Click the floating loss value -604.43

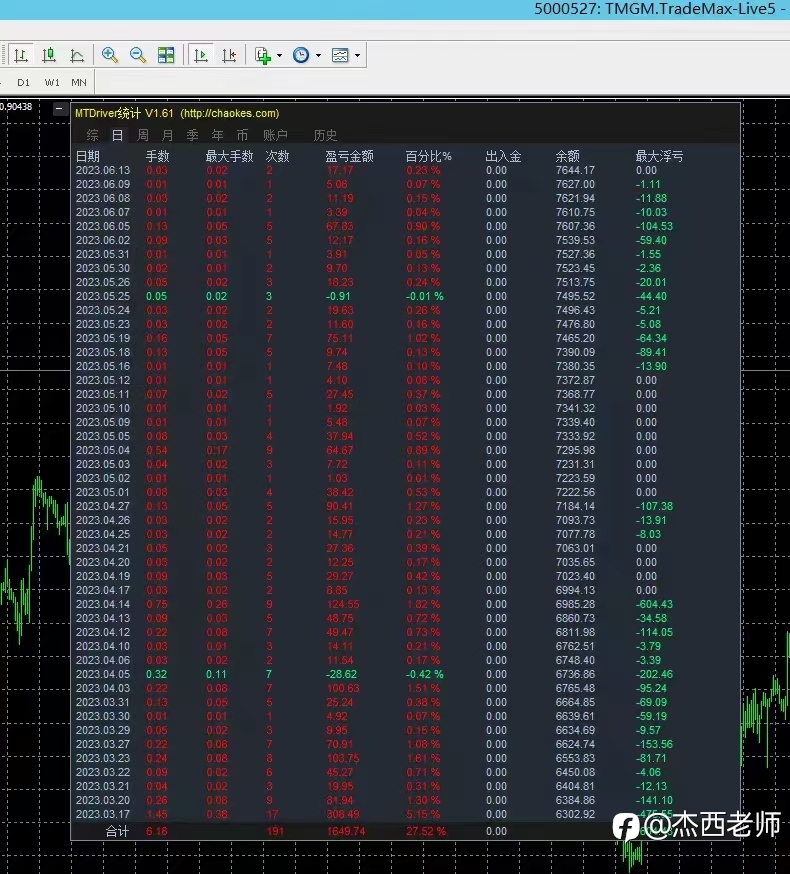(654, 604)
